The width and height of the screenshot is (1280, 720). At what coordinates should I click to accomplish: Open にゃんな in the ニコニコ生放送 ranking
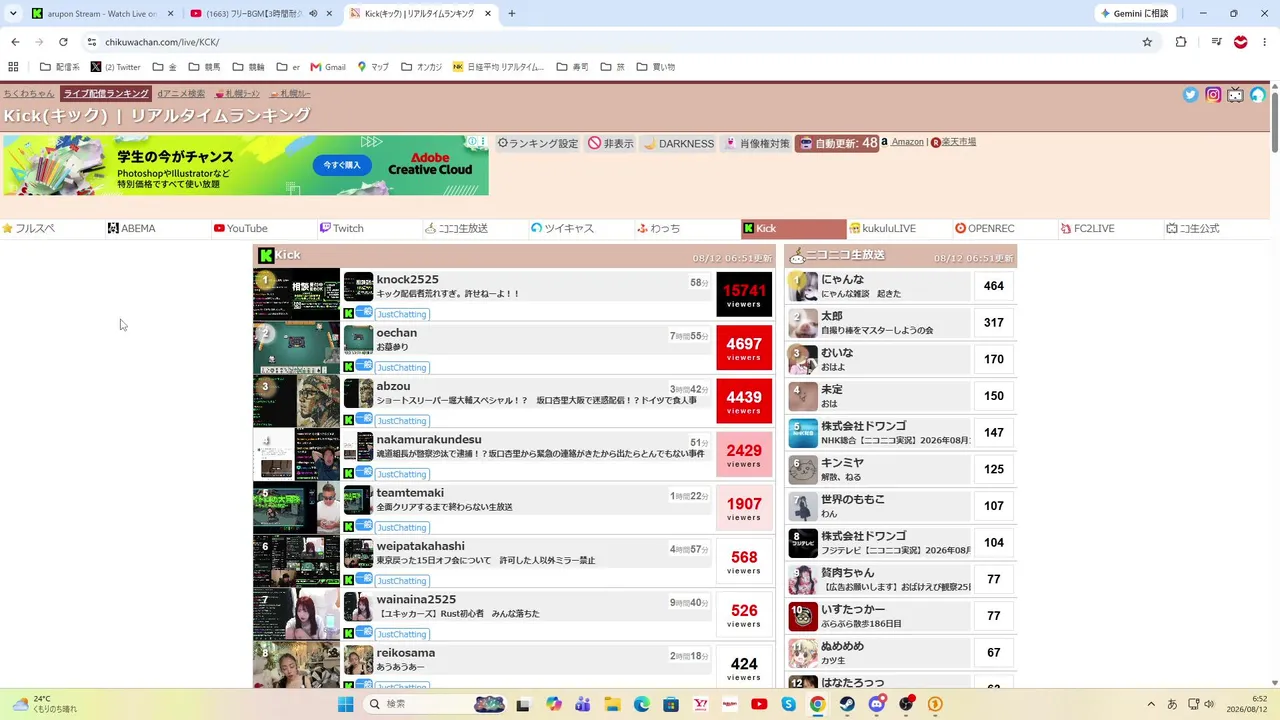coord(843,280)
